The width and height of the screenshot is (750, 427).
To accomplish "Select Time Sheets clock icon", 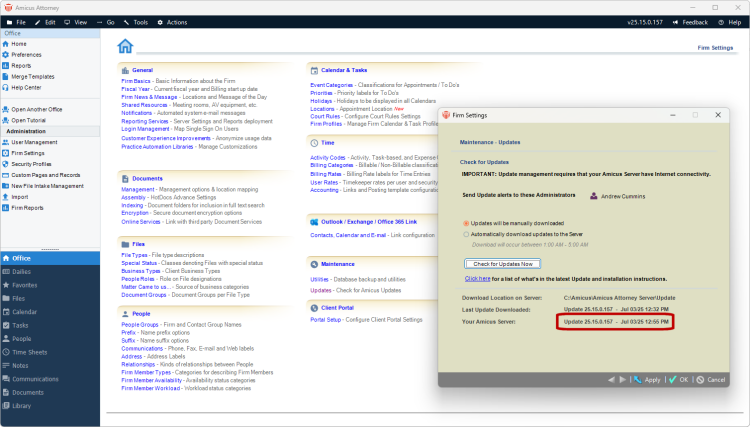I will 6,352.
